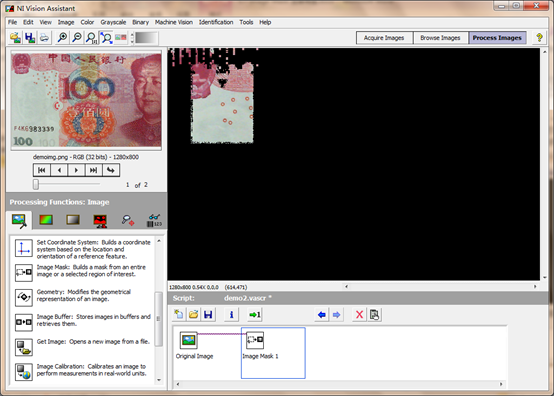Image resolution: width=554 pixels, height=396 pixels.
Task: Open the Tools menu
Action: point(246,22)
